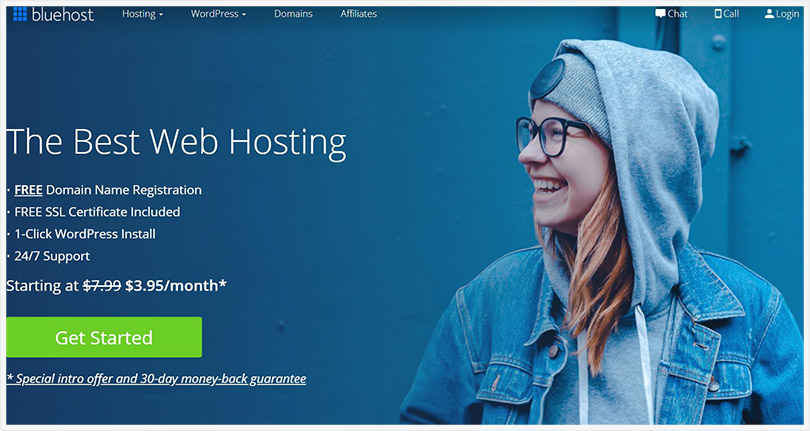Screen dimensions: 810x431
Task: Open the special intro offer guarantee link
Action: [156, 378]
